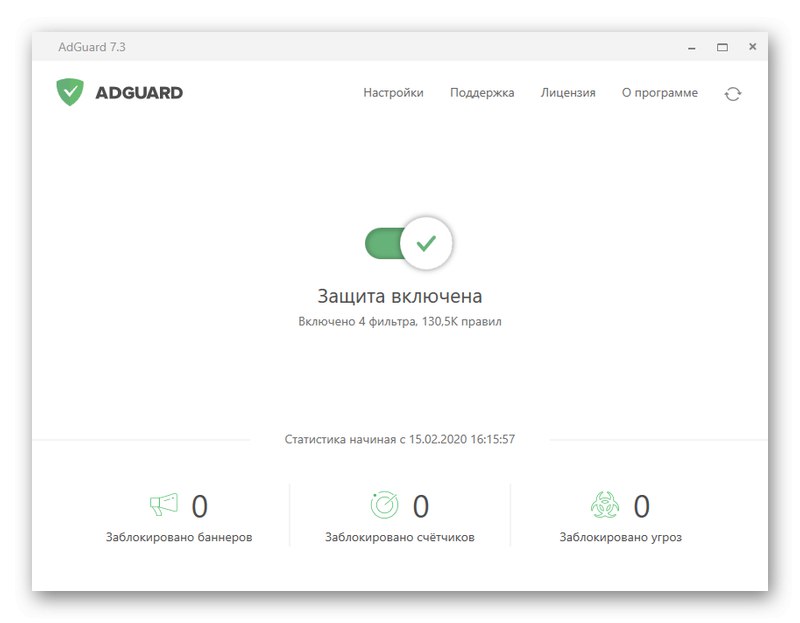800x623 pixels.
Task: Open the Поддержка menu
Action: (482, 93)
